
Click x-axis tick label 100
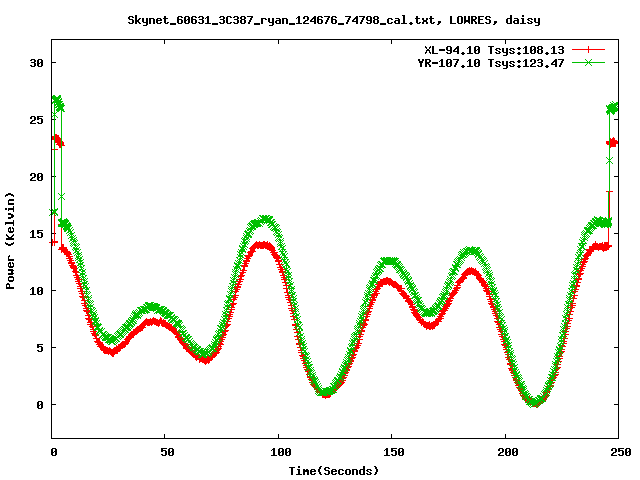[x=280, y=452]
